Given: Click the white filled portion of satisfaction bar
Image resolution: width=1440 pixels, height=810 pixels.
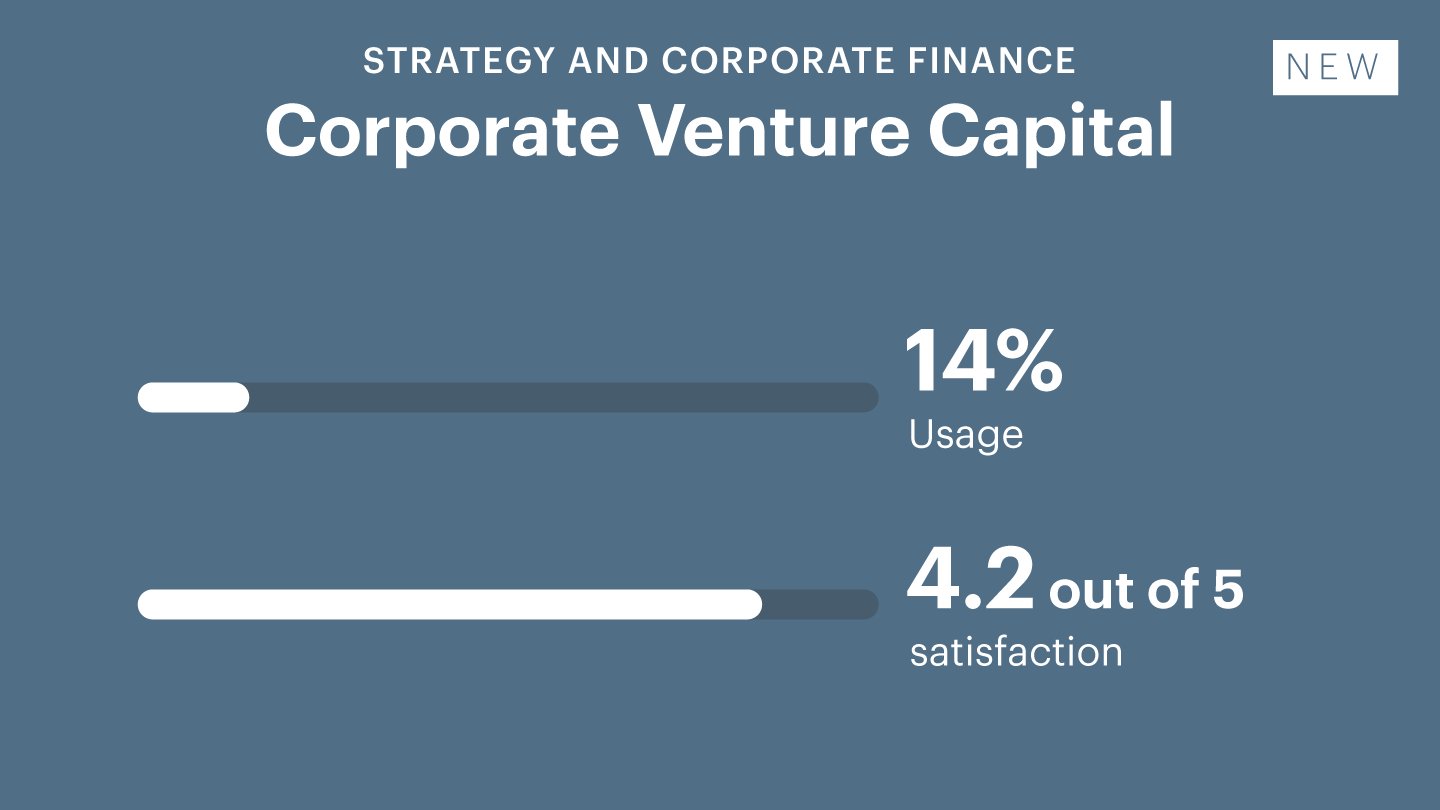Looking at the screenshot, I should [450, 604].
